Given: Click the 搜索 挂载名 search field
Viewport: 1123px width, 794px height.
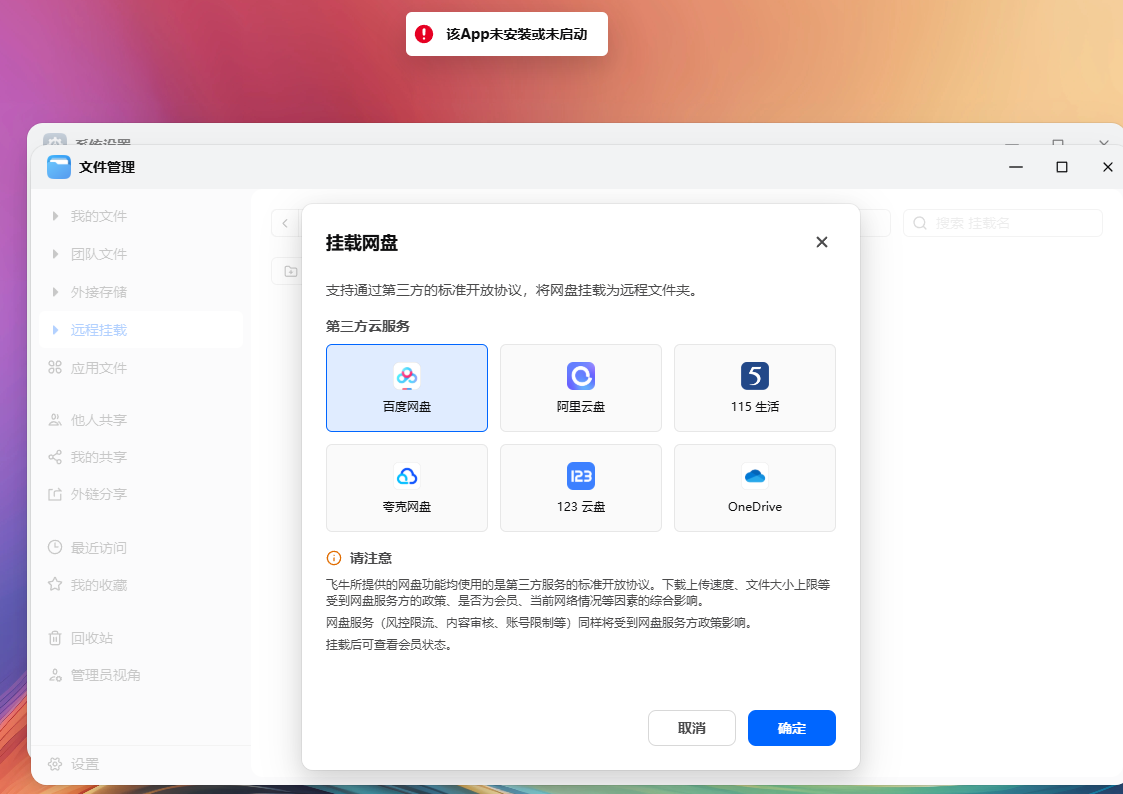Looking at the screenshot, I should click(1002, 222).
